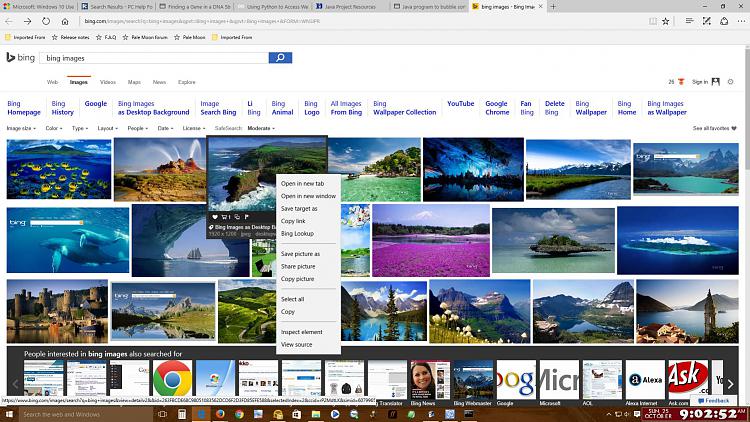Click the Bing search text field

[x=154, y=58]
